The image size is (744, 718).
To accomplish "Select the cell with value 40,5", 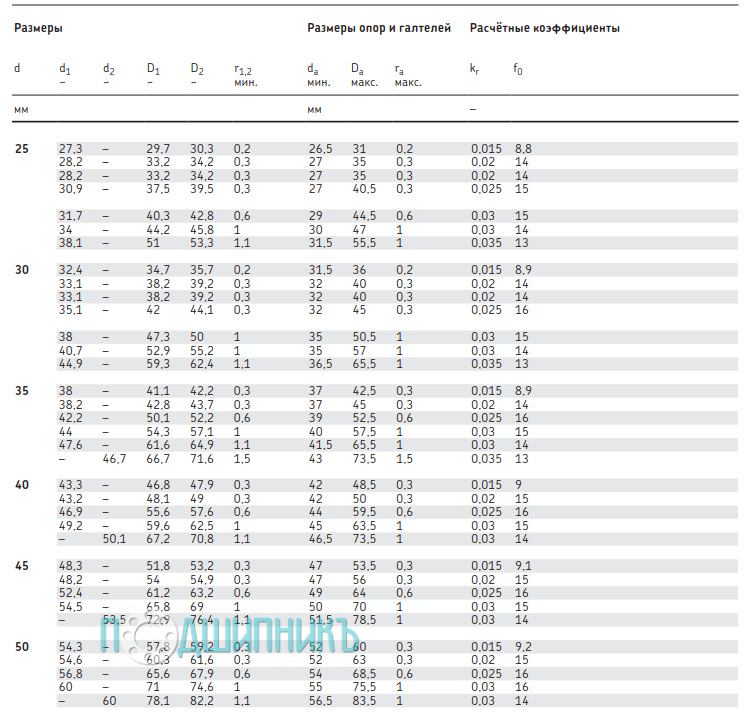I will tap(364, 189).
